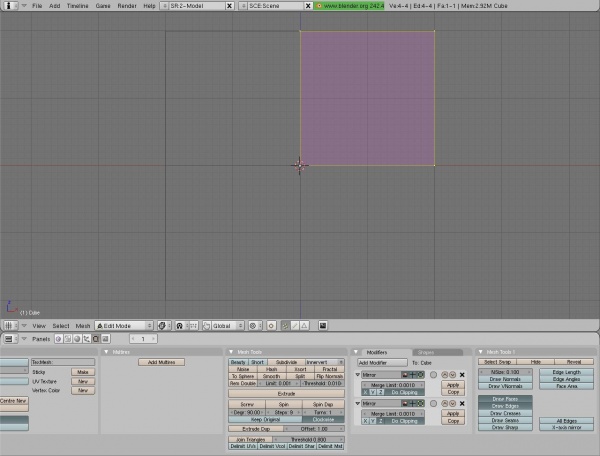Click the blender.org logo icon
The height and width of the screenshot is (456, 600).
point(319,6)
